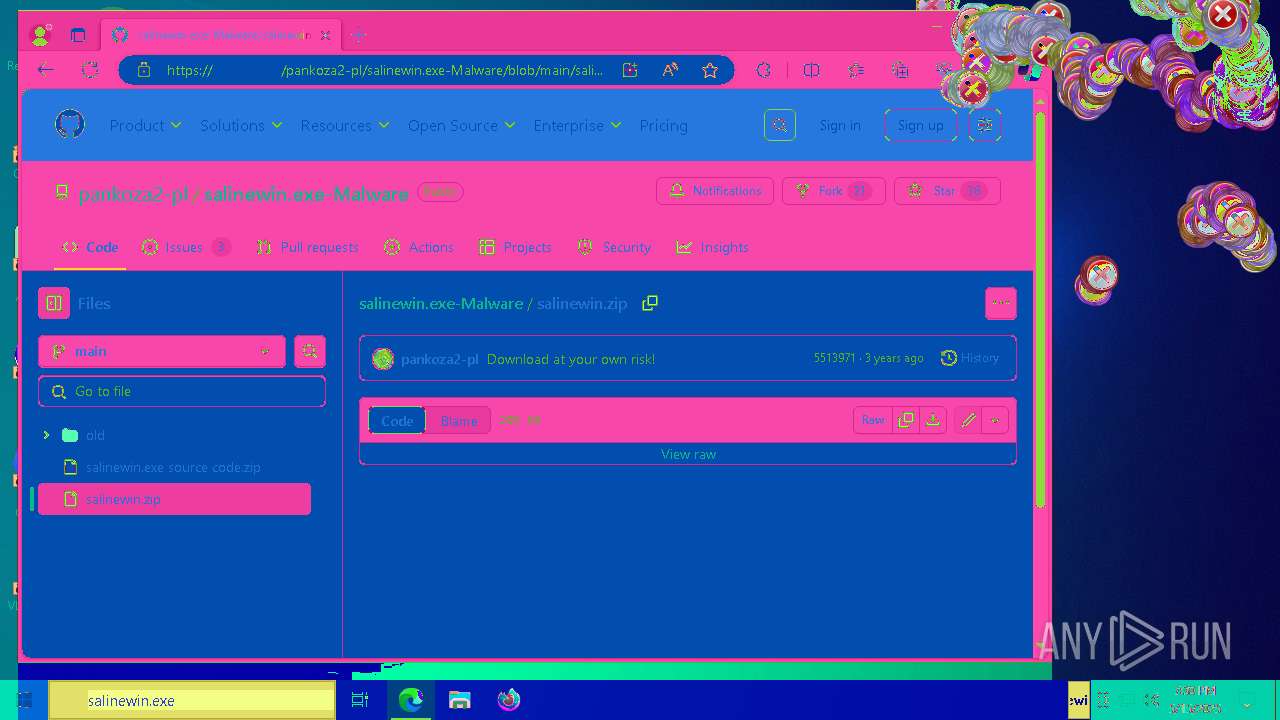Open the Notifications button

(x=715, y=191)
